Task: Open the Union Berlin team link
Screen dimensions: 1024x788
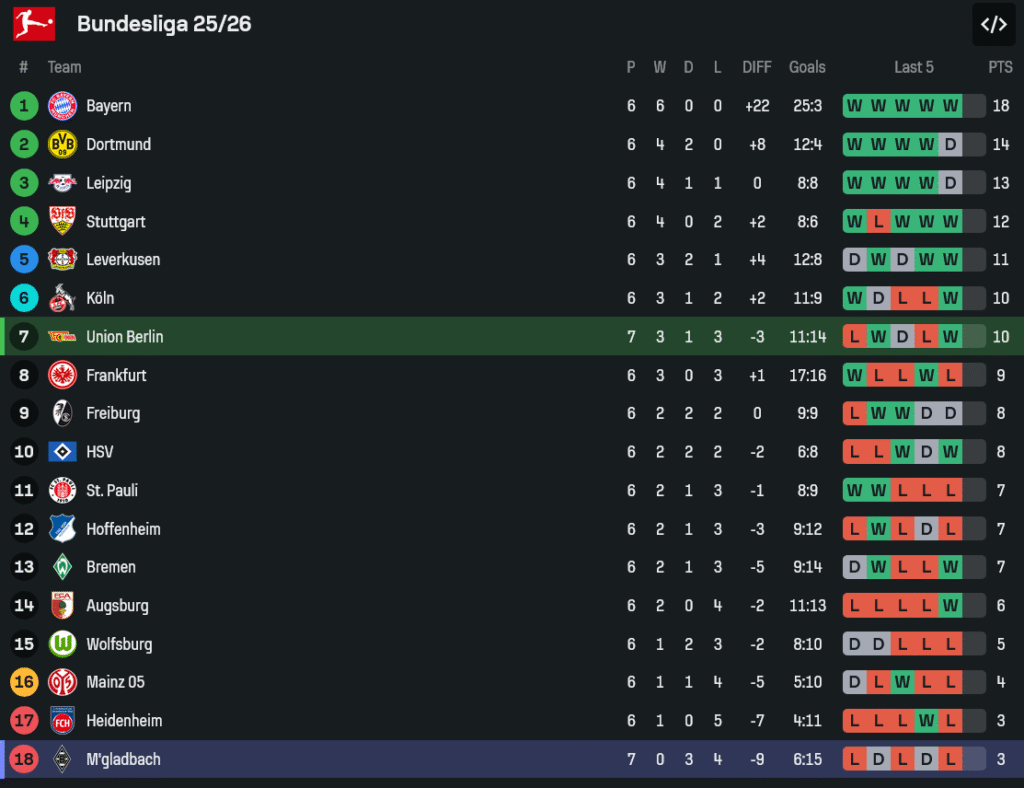Action: point(124,337)
